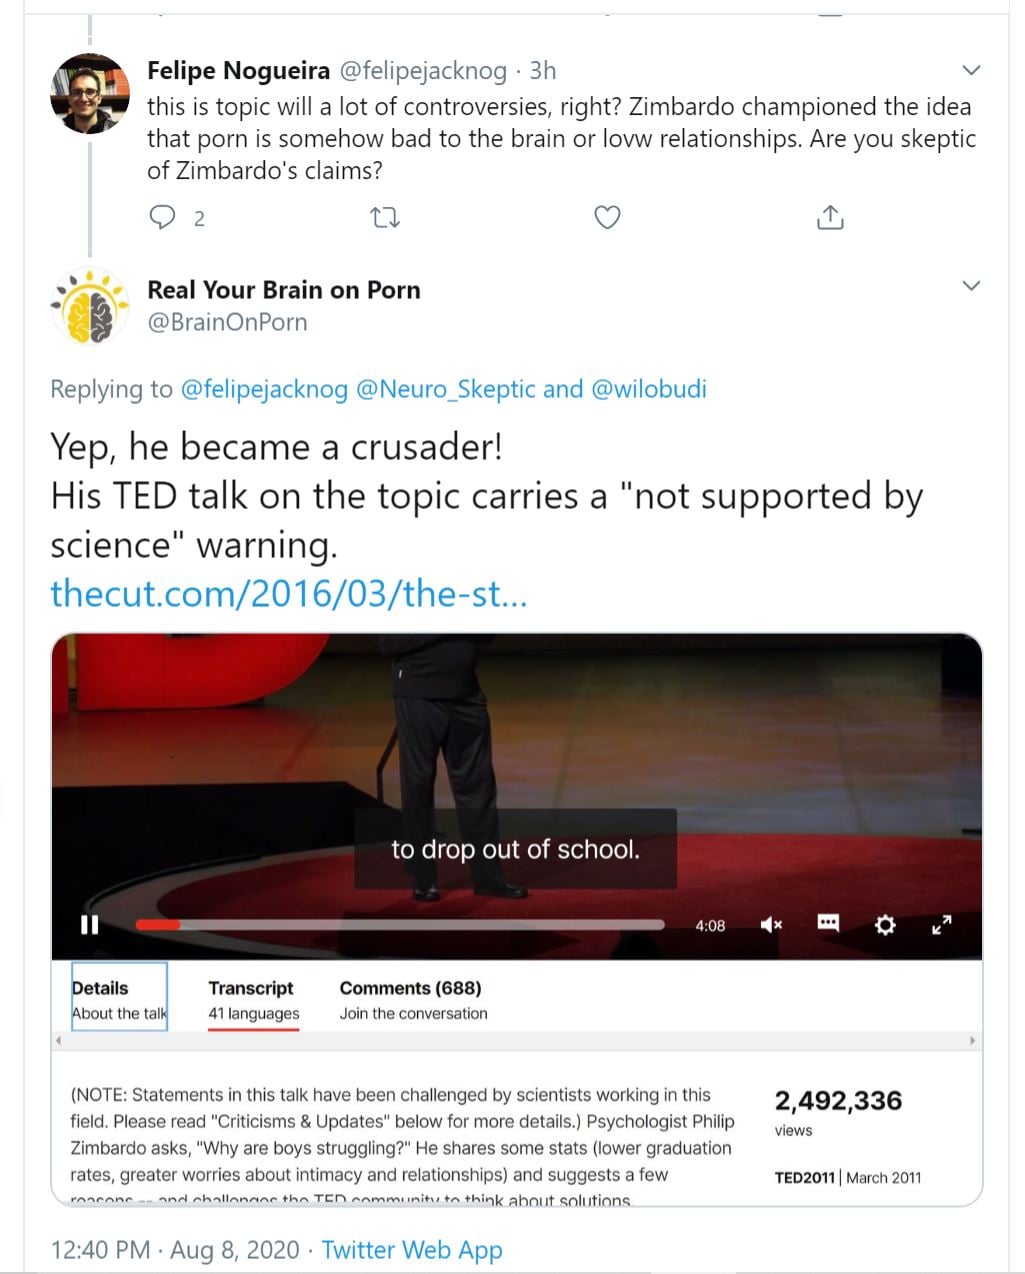Open the video settings gear icon
Screen dimensions: 1025x1274
coord(885,925)
